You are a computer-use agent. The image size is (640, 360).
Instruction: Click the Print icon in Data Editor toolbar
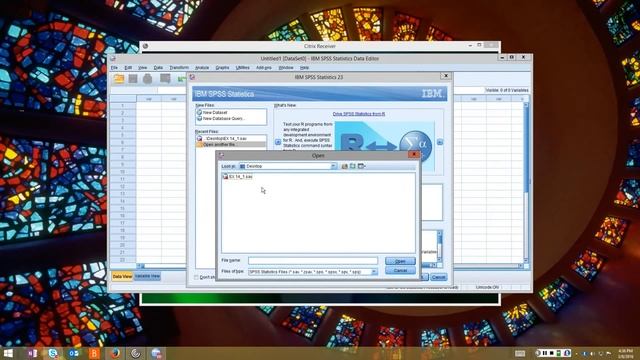point(147,78)
